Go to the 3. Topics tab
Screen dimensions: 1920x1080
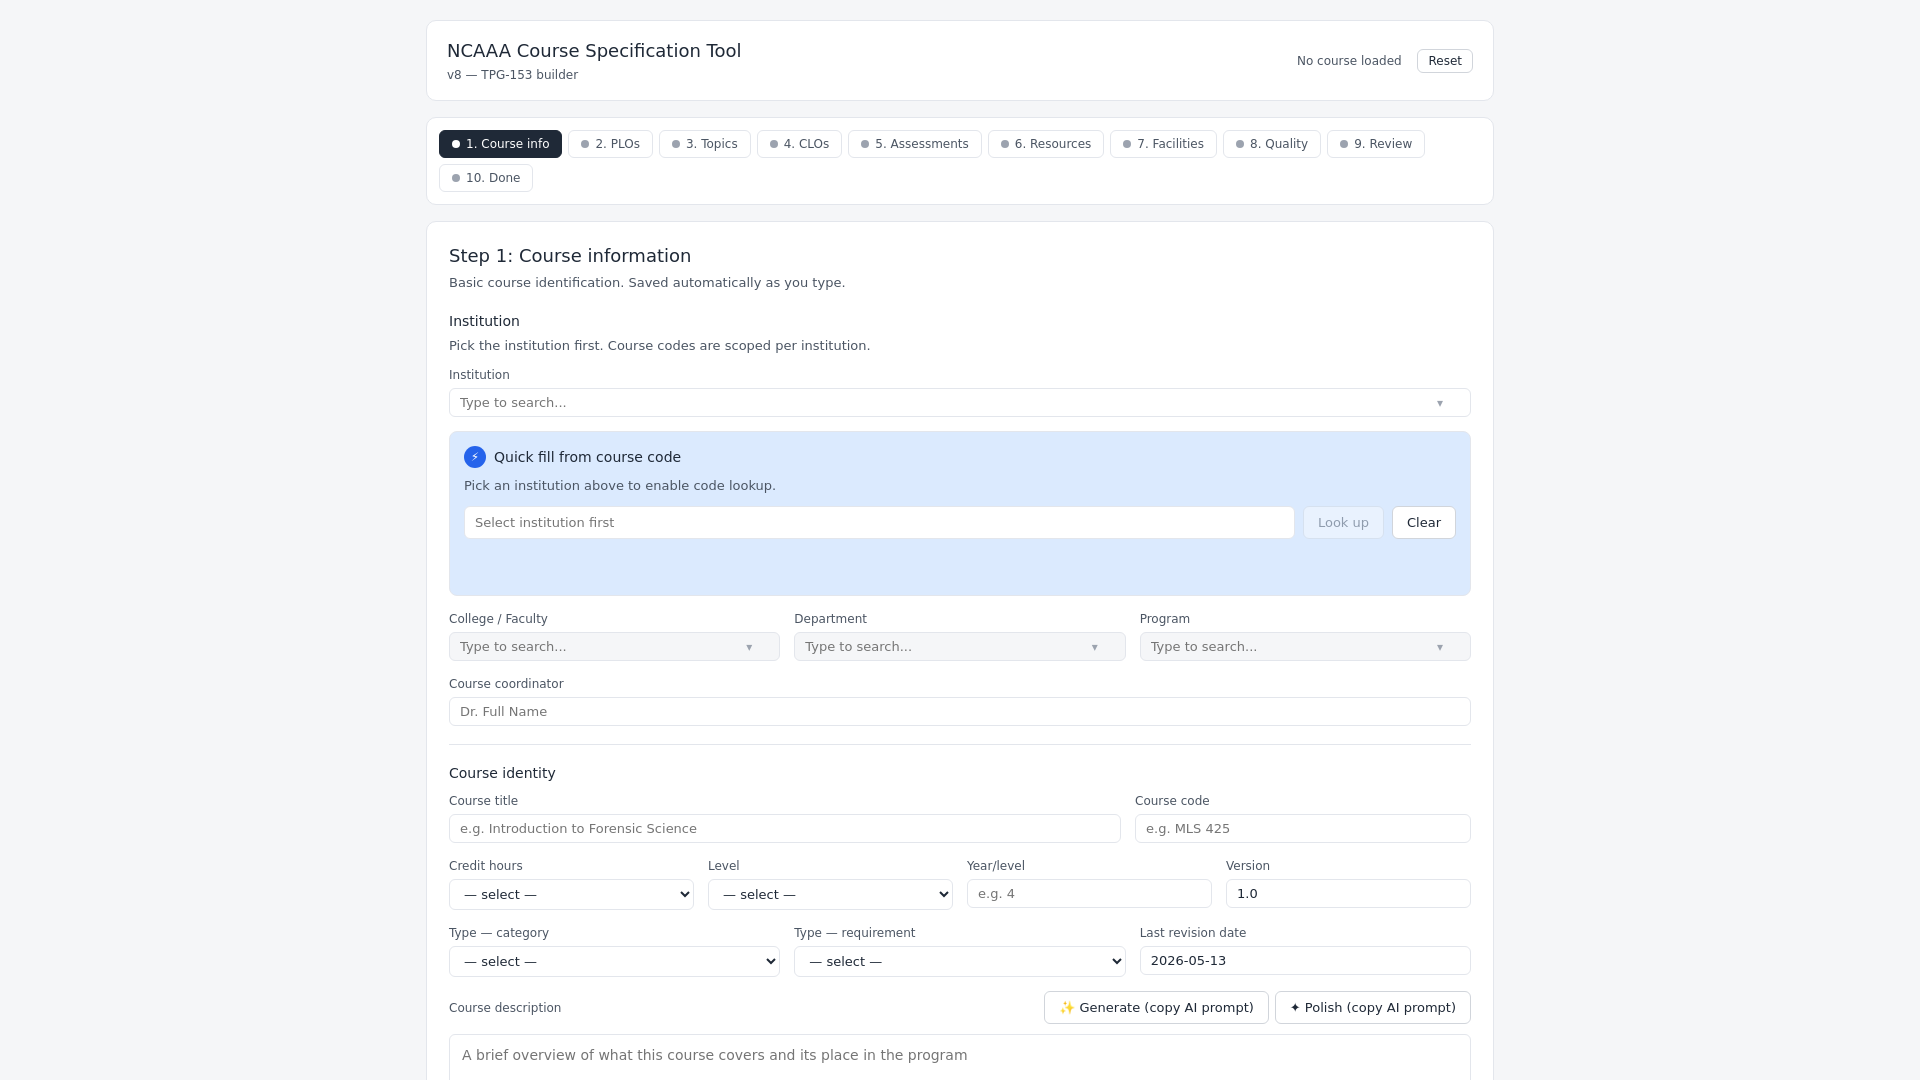704,144
